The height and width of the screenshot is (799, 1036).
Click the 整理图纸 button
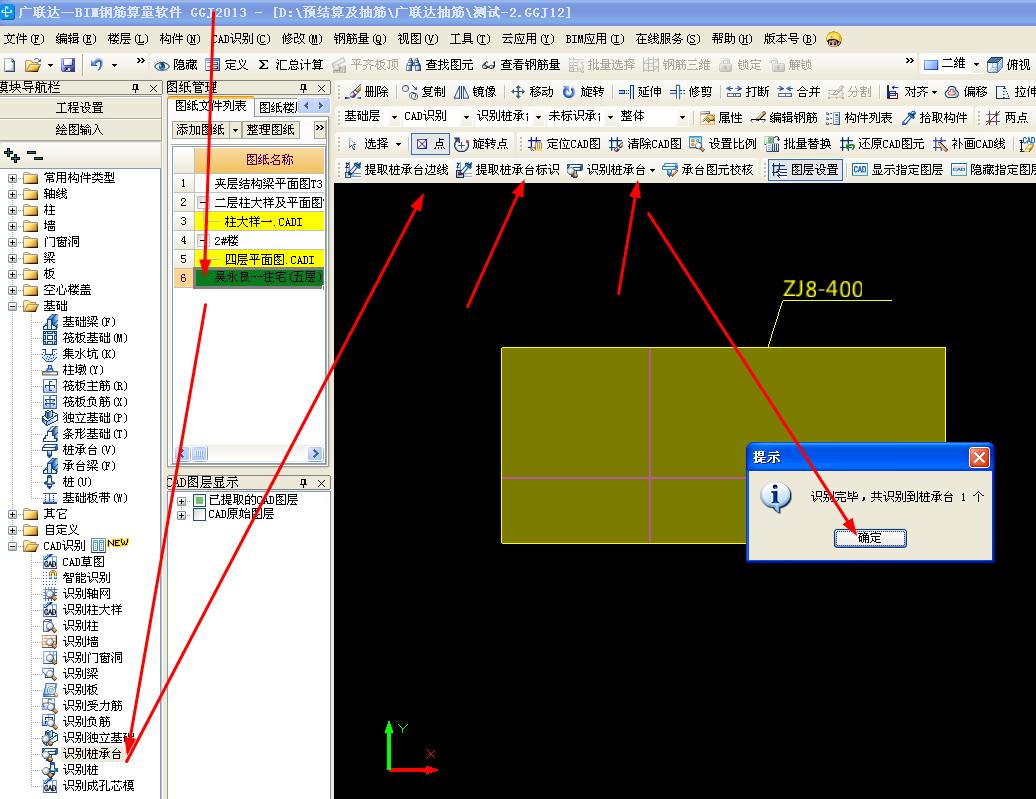click(x=270, y=130)
